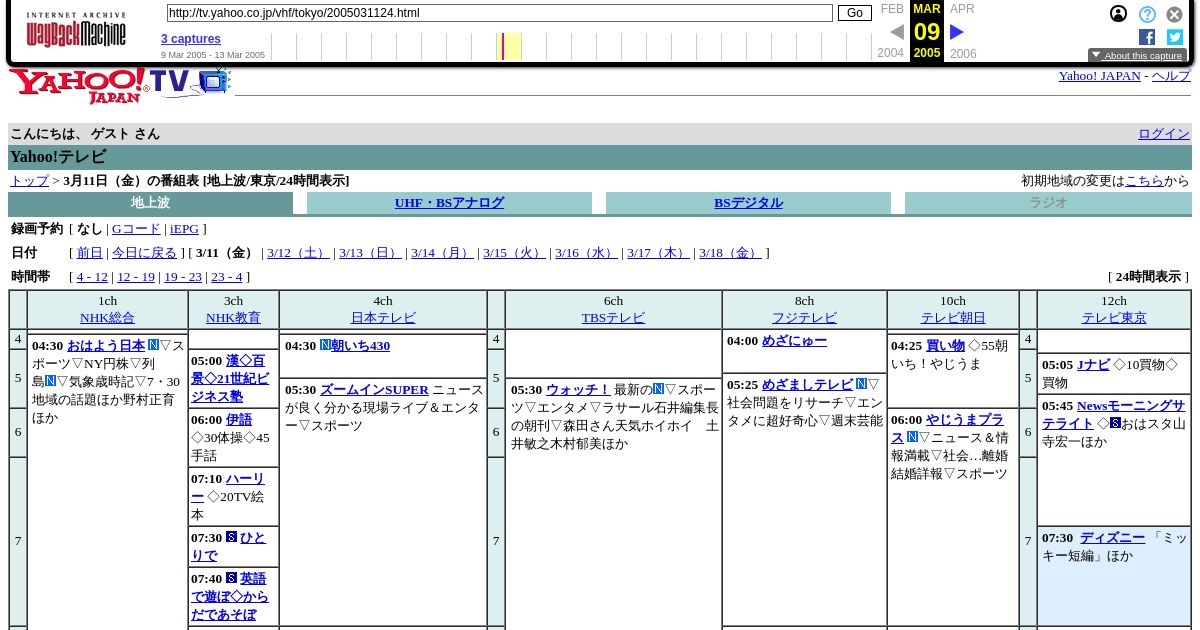Click the Wayback URL input field
Viewport: 1200px width, 630px height.
tap(499, 13)
